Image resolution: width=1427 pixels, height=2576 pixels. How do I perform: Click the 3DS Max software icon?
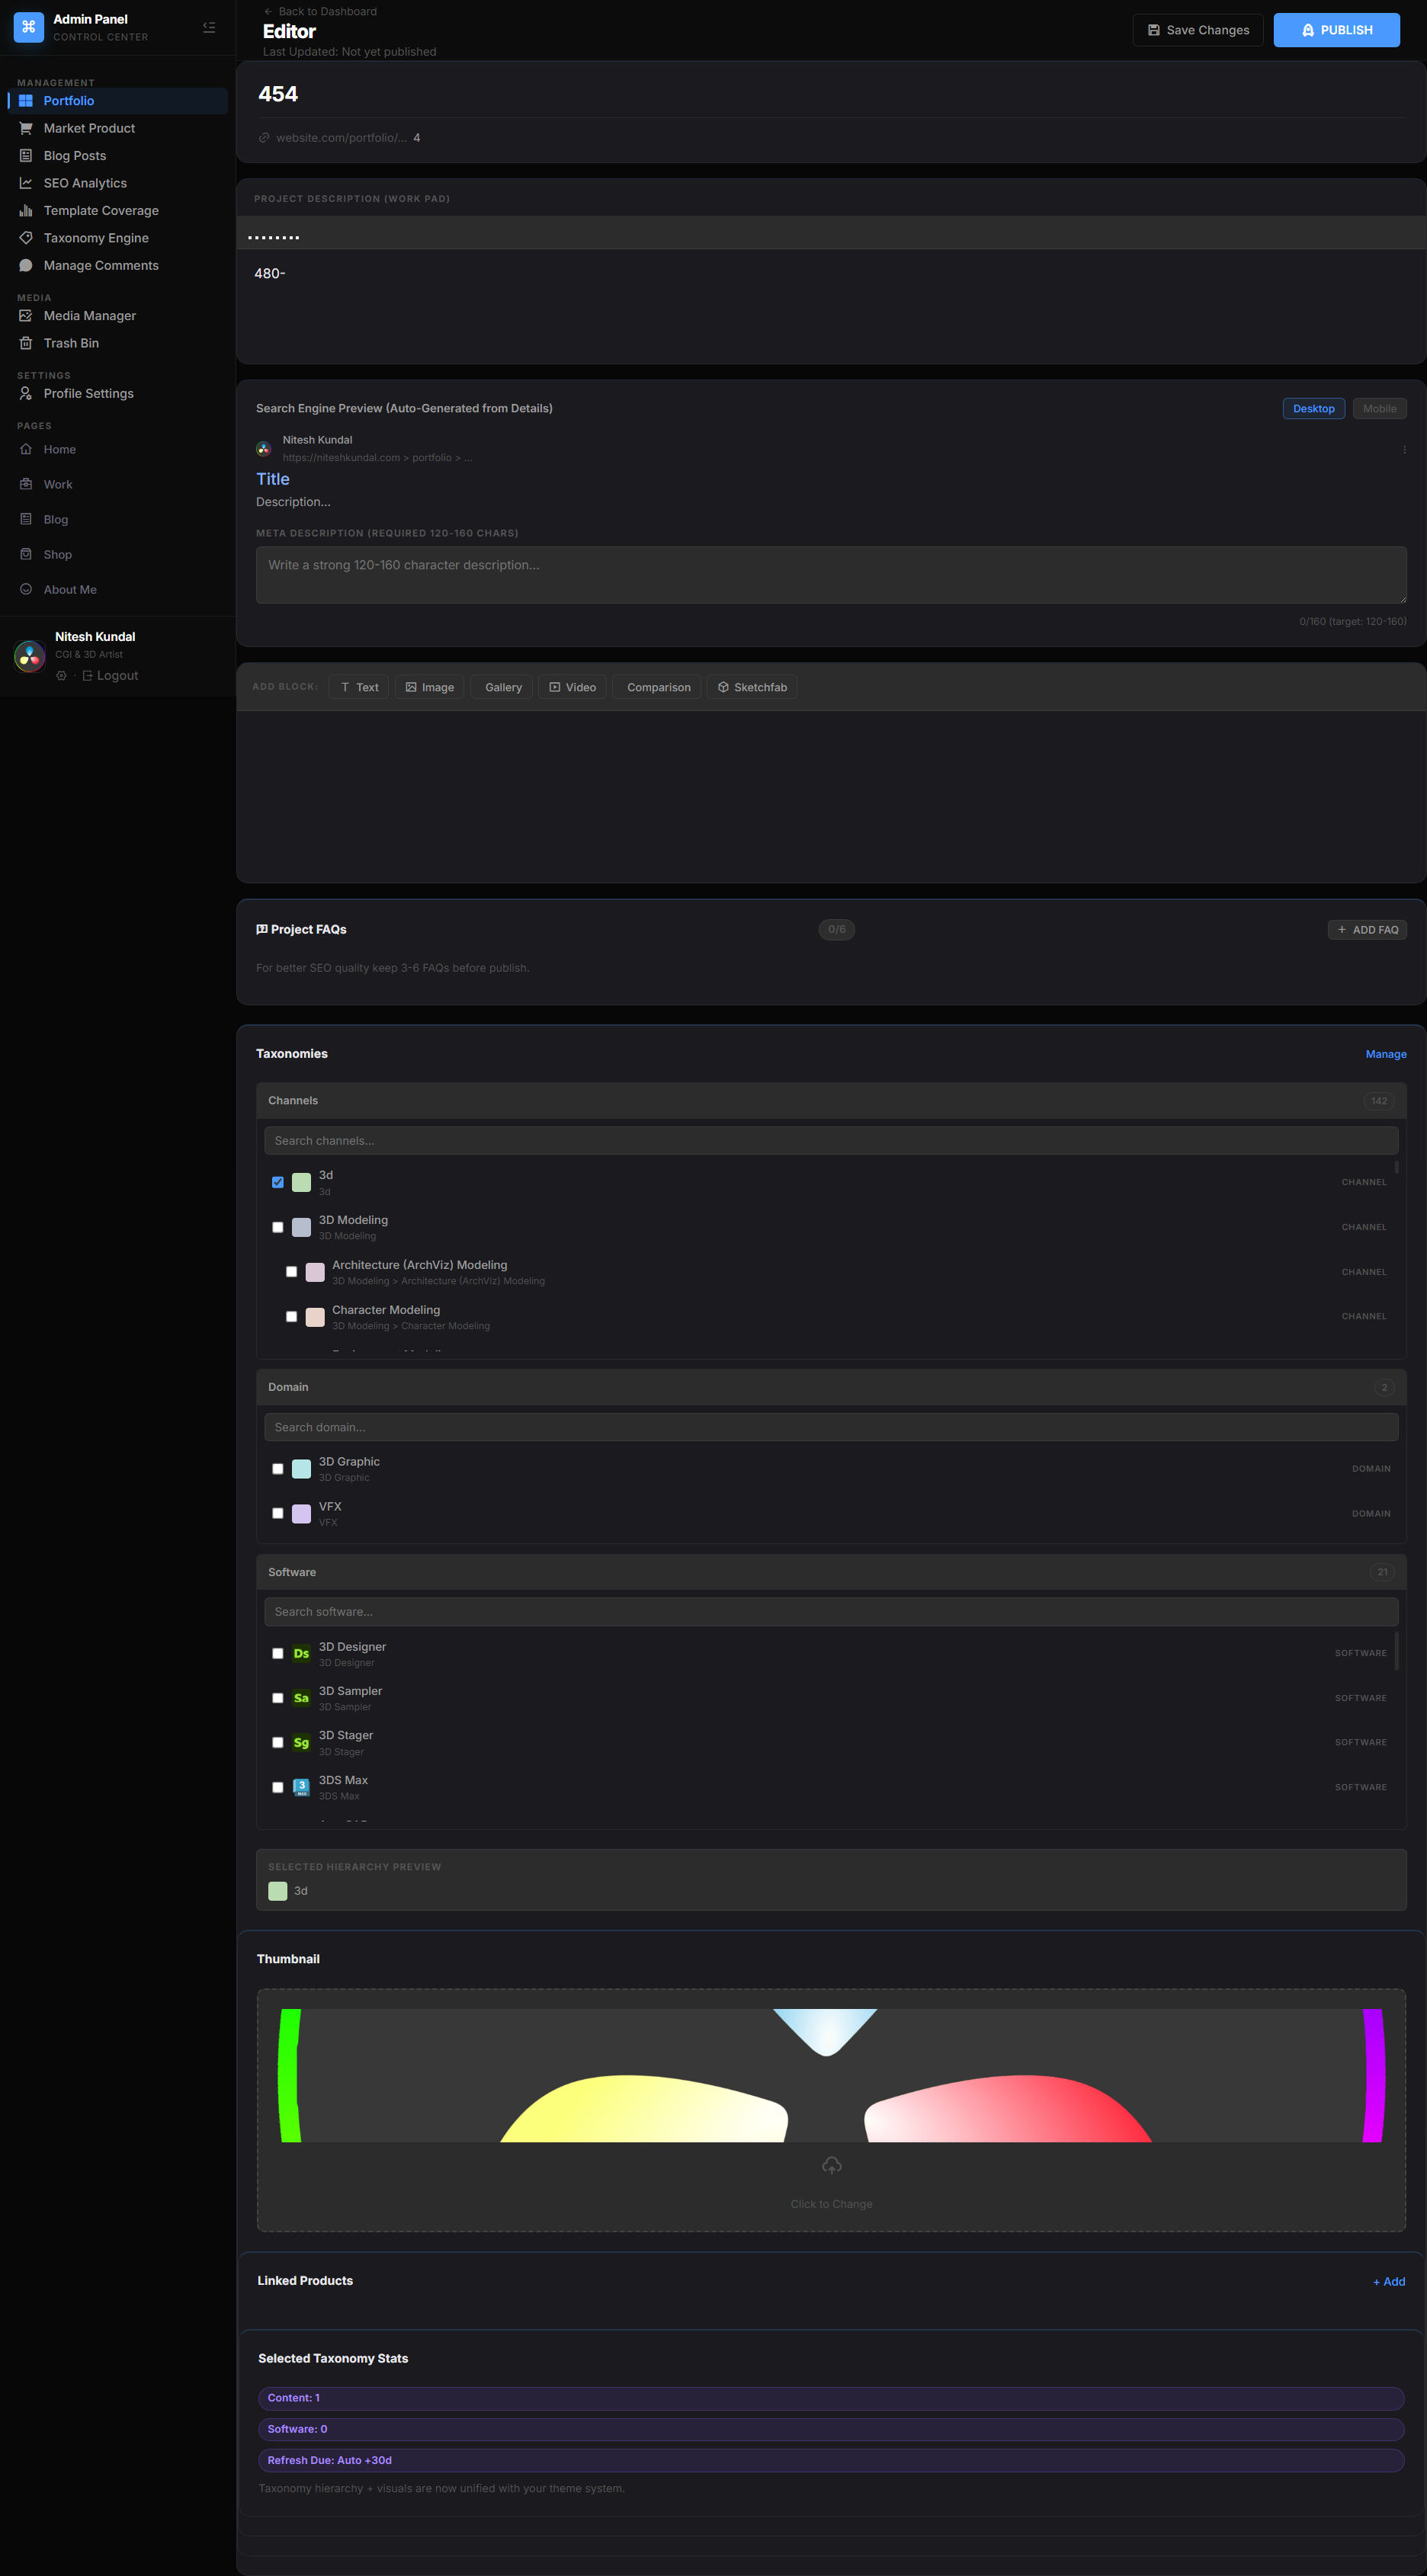[301, 1787]
